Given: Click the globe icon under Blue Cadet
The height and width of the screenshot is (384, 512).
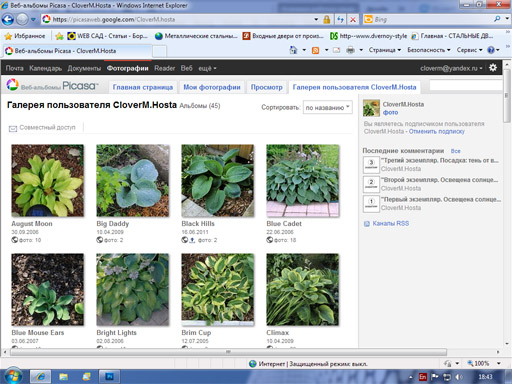Looking at the screenshot, I should [270, 240].
